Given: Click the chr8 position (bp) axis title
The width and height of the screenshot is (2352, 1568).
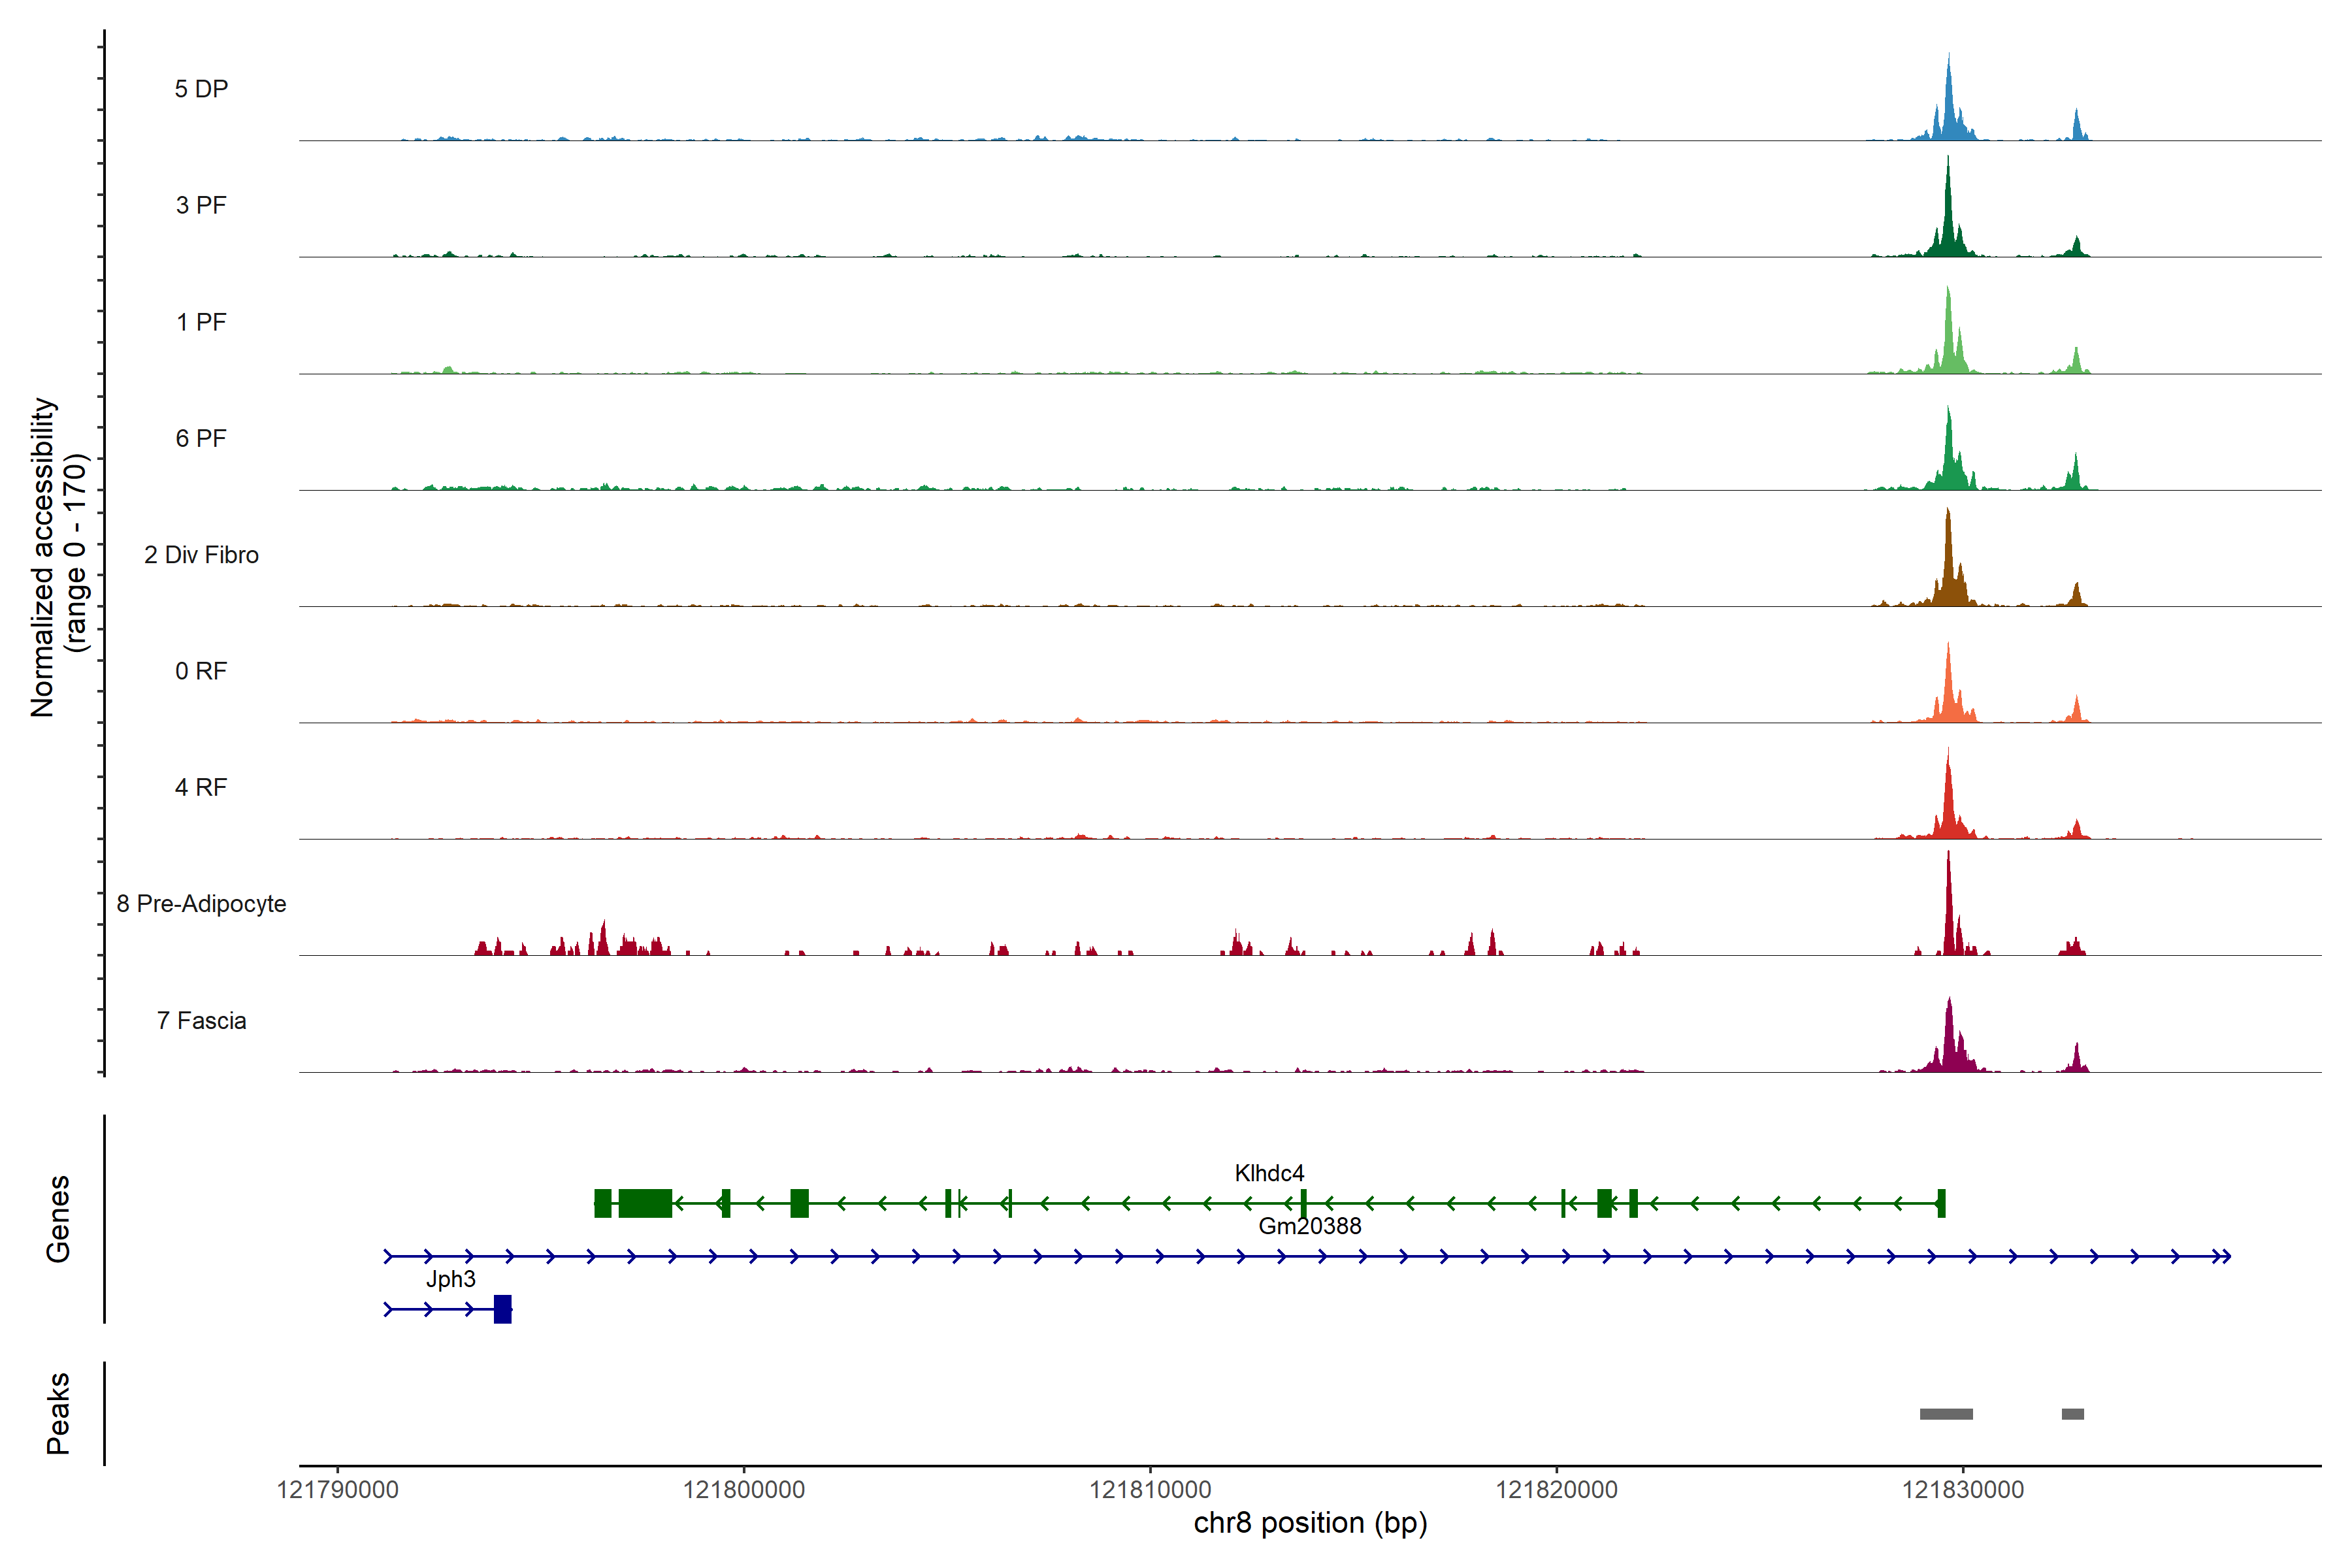Looking at the screenshot, I should (x=1310, y=1523).
